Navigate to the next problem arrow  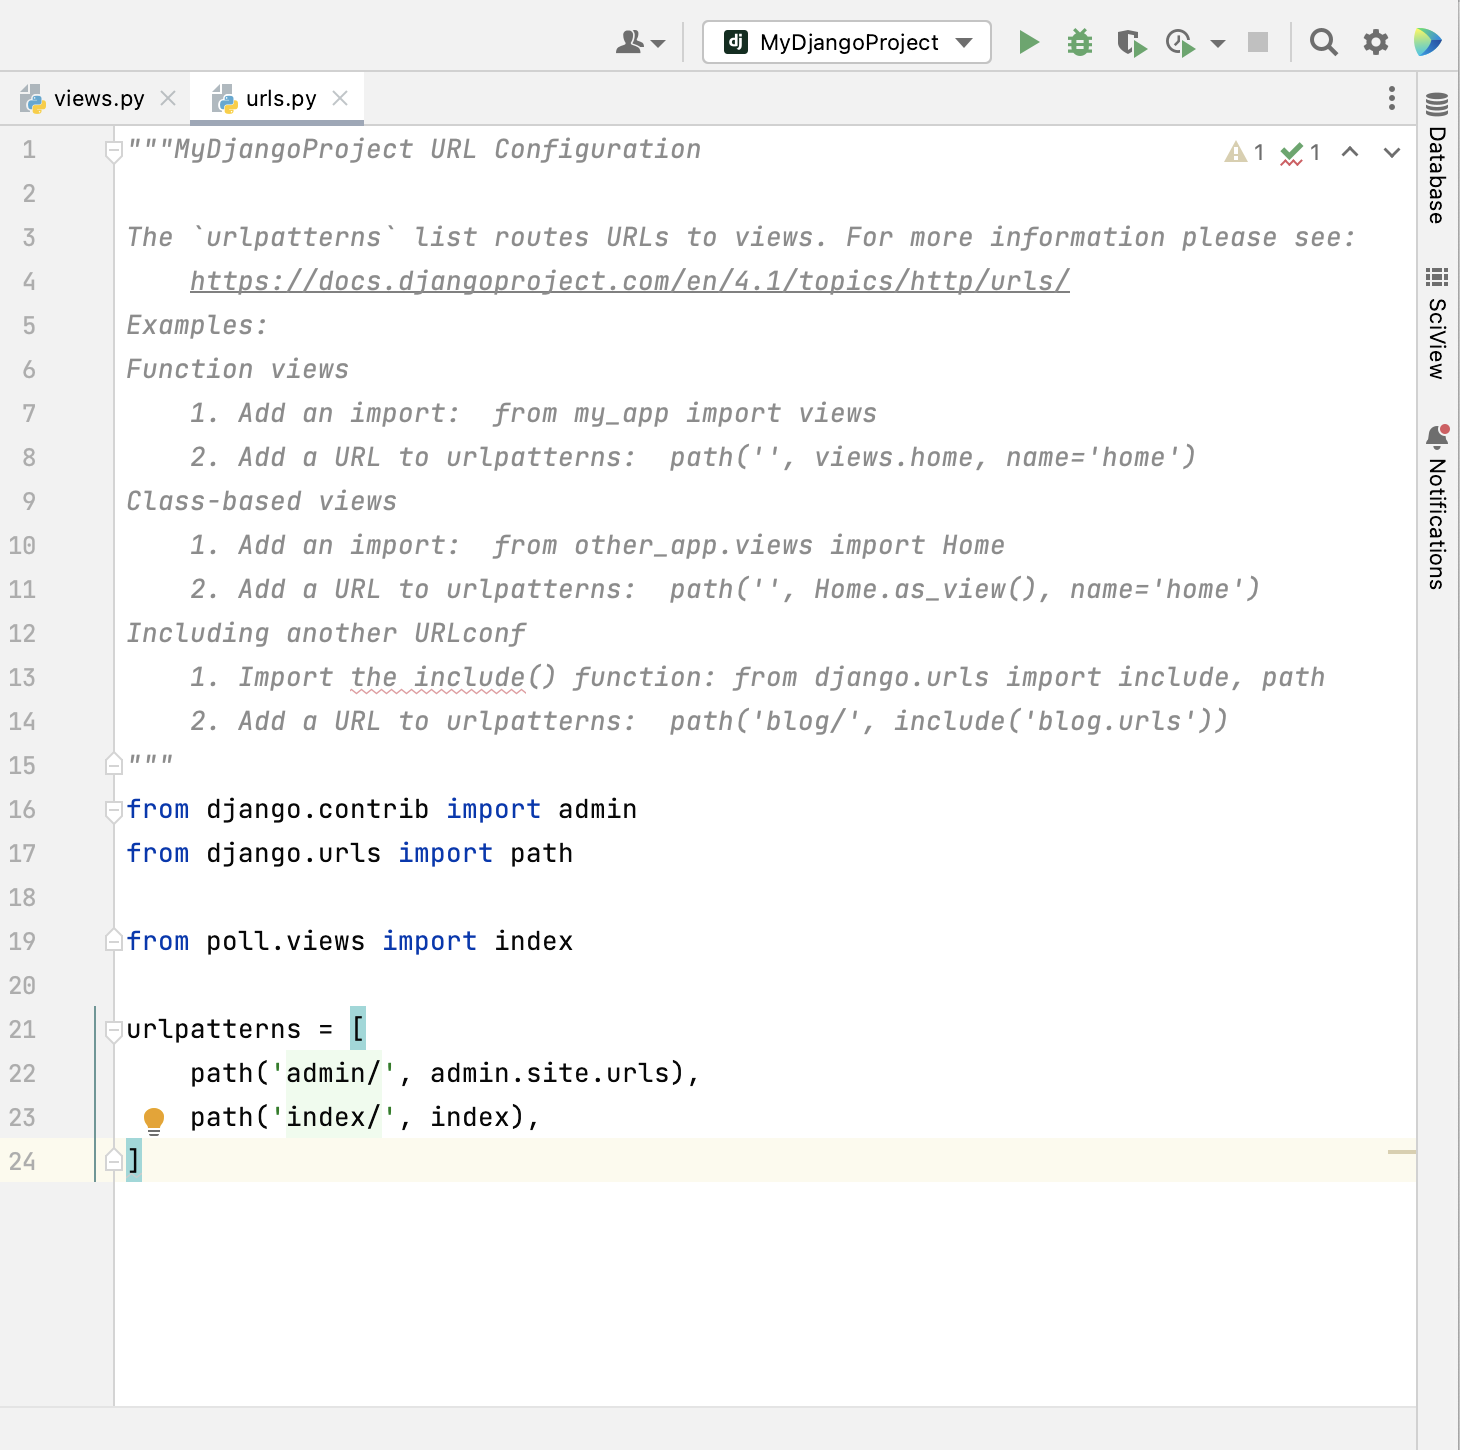point(1390,152)
